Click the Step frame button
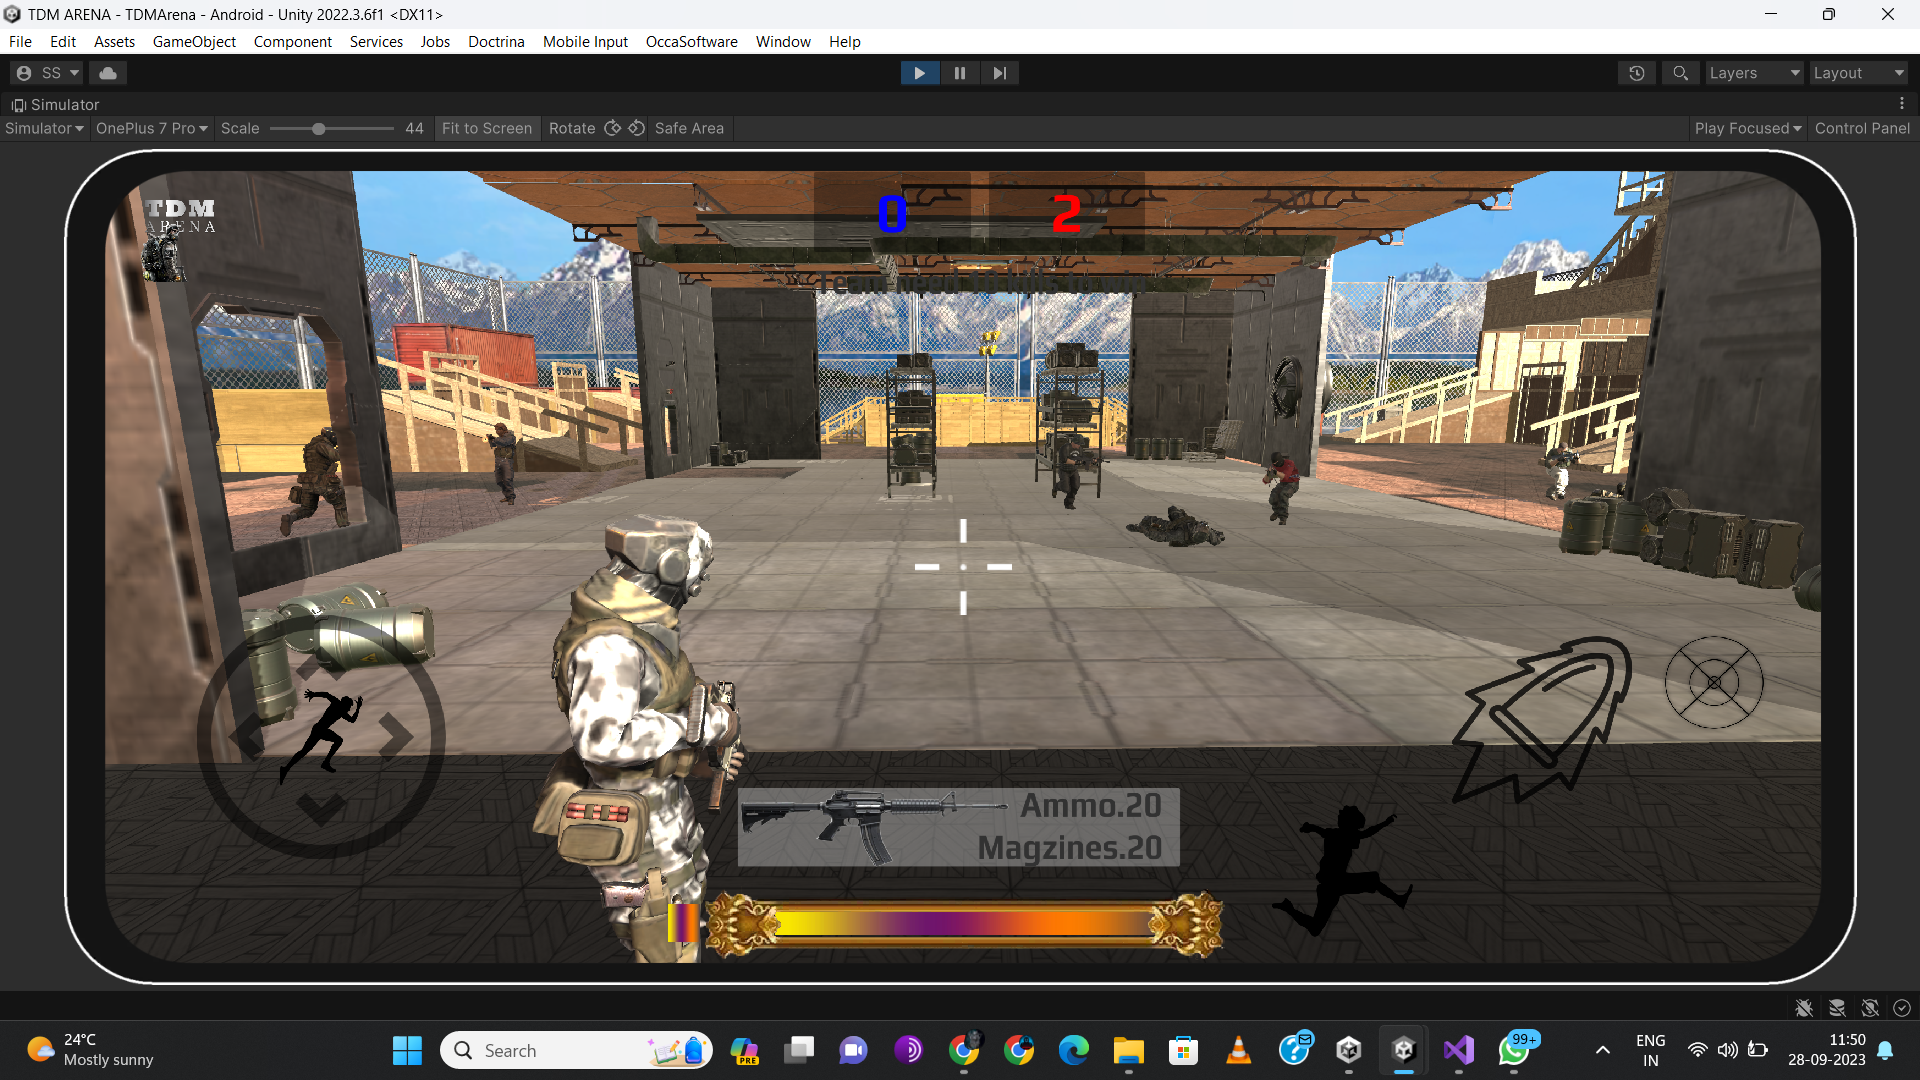This screenshot has width=1920, height=1080. (999, 73)
